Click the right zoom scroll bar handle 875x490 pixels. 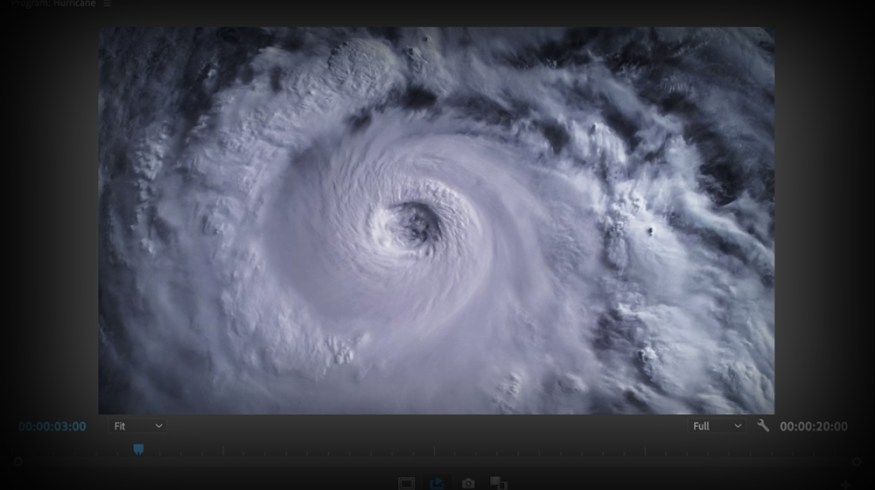pos(856,462)
